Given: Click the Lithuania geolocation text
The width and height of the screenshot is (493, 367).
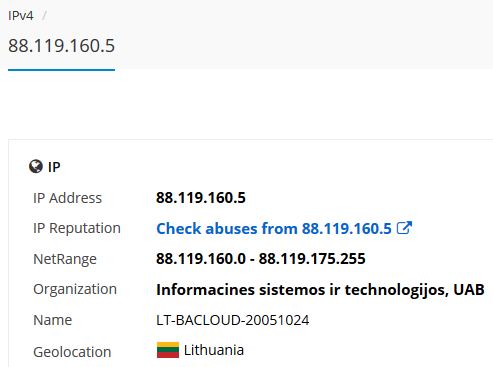Looking at the screenshot, I should (214, 350).
